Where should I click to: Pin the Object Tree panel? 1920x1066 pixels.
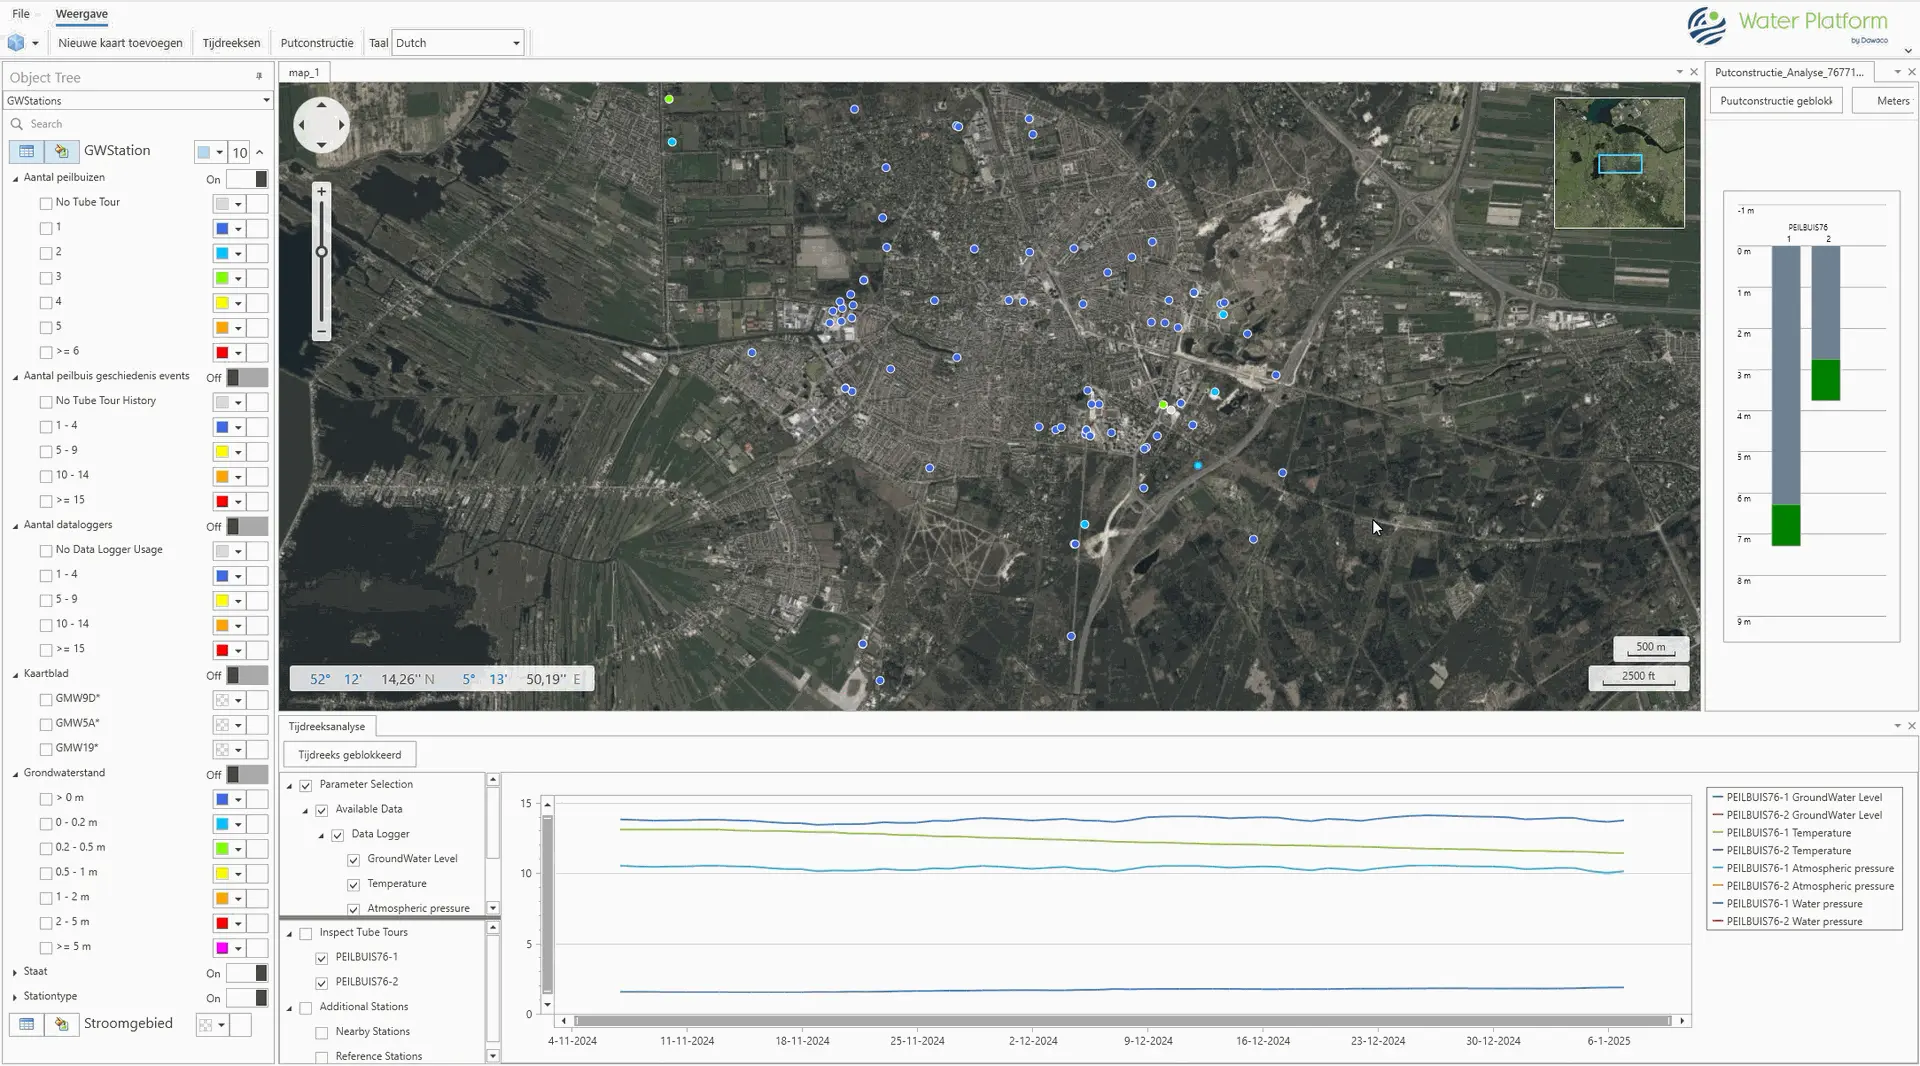pos(259,77)
